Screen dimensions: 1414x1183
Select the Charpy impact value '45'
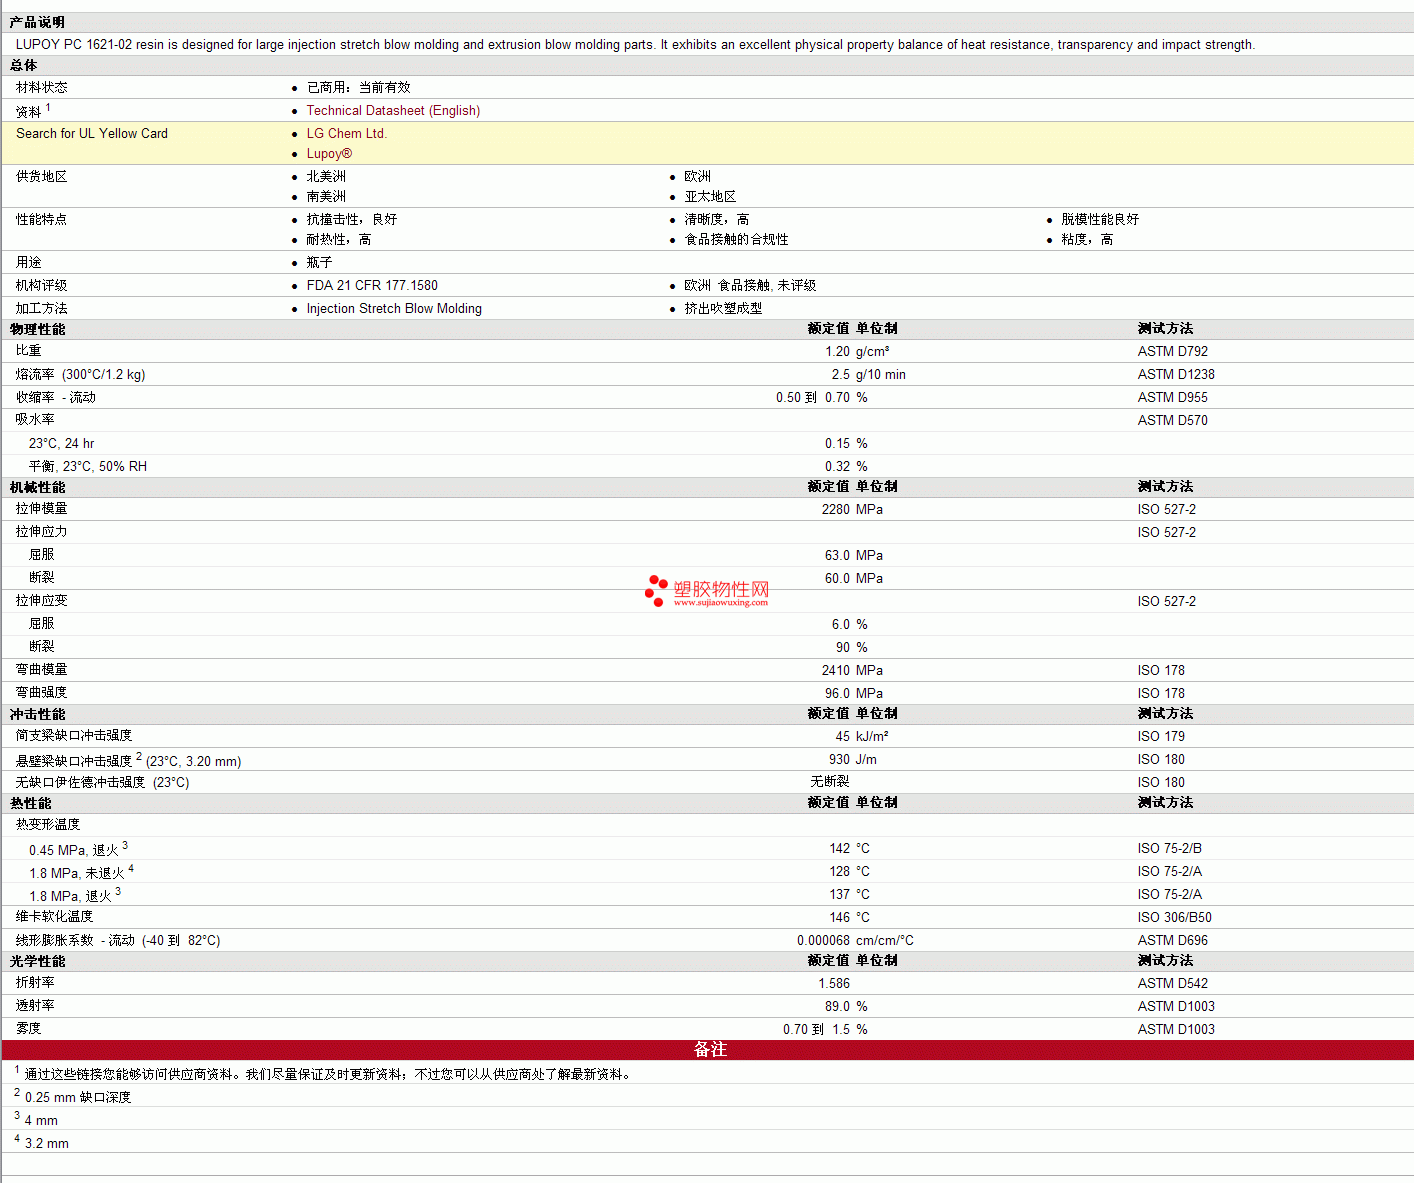click(843, 737)
